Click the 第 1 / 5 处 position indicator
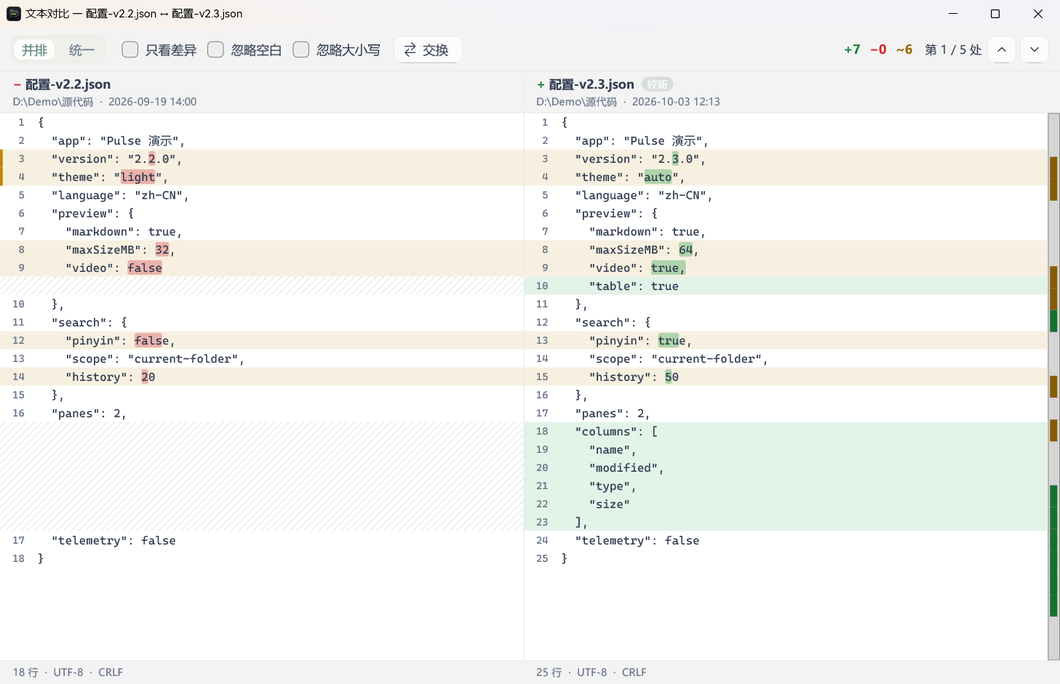1060x684 pixels. (953, 50)
